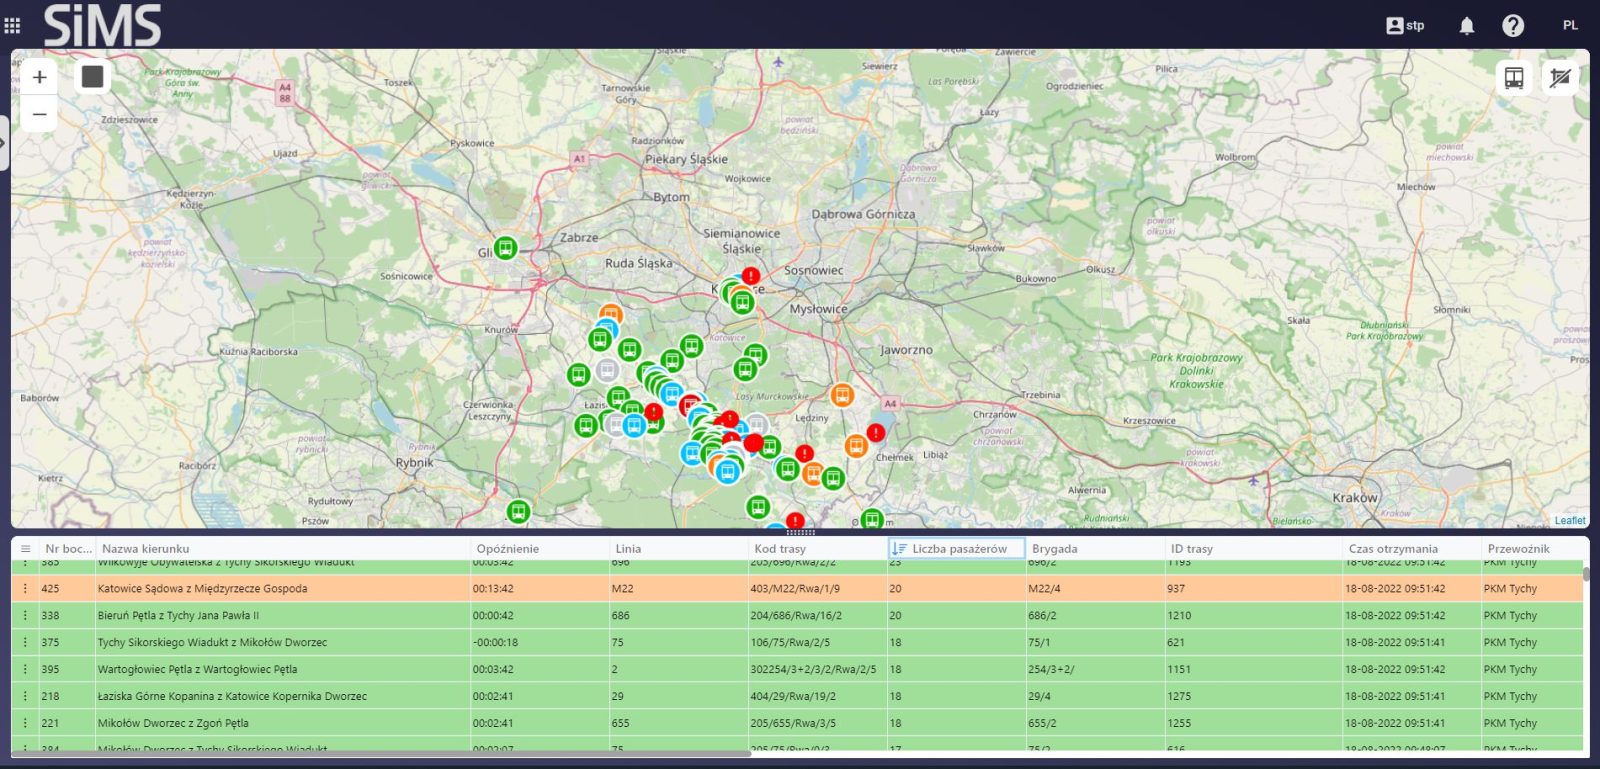Select Tychy Sikorskiego Wiadukt z Mikołów Dworzec
Viewport: 1600px width, 769px height.
click(797, 642)
